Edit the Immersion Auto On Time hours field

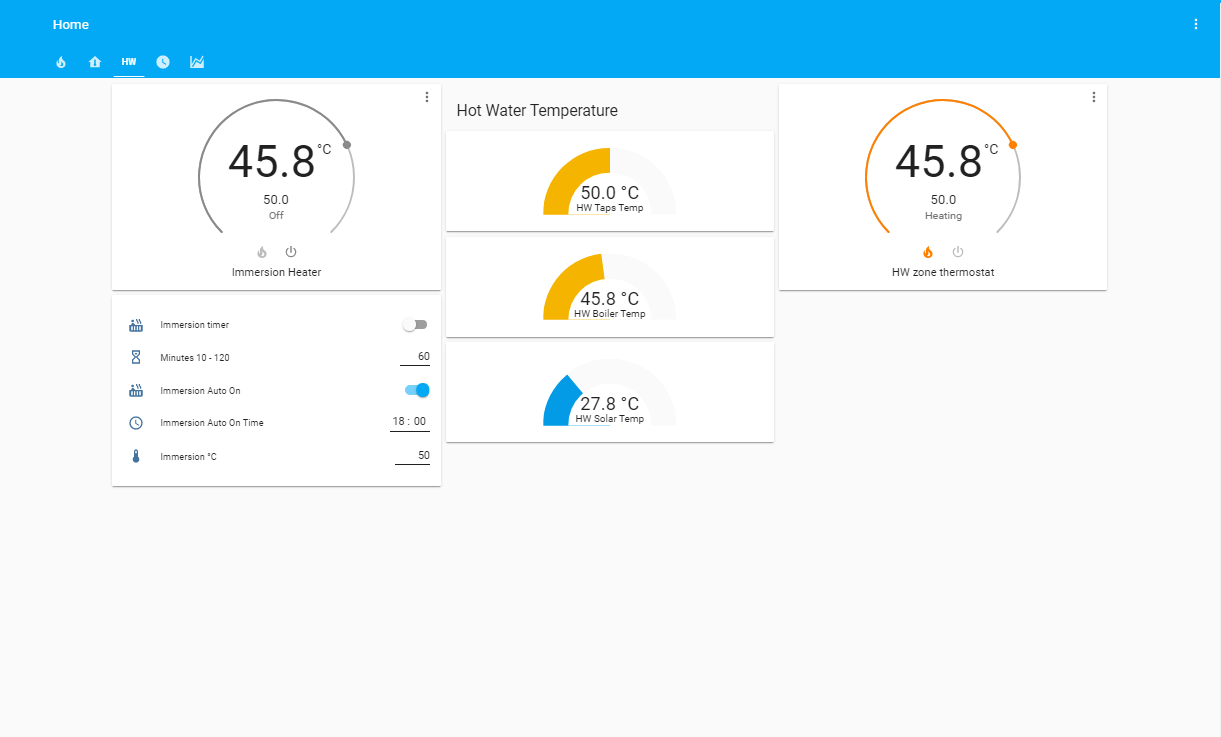point(400,422)
